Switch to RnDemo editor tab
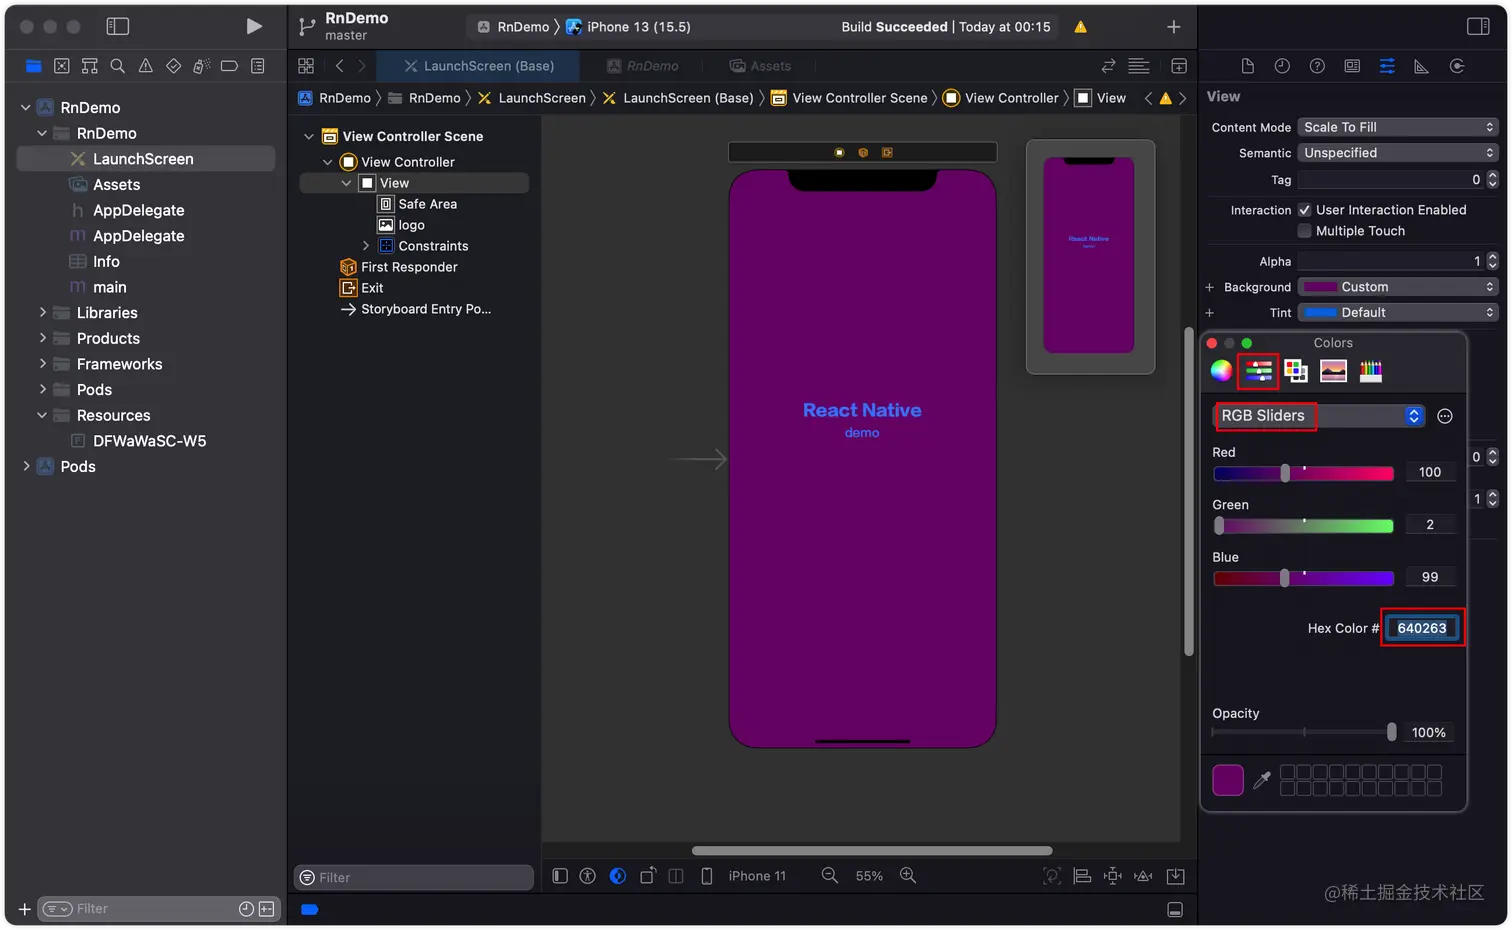 coord(642,66)
